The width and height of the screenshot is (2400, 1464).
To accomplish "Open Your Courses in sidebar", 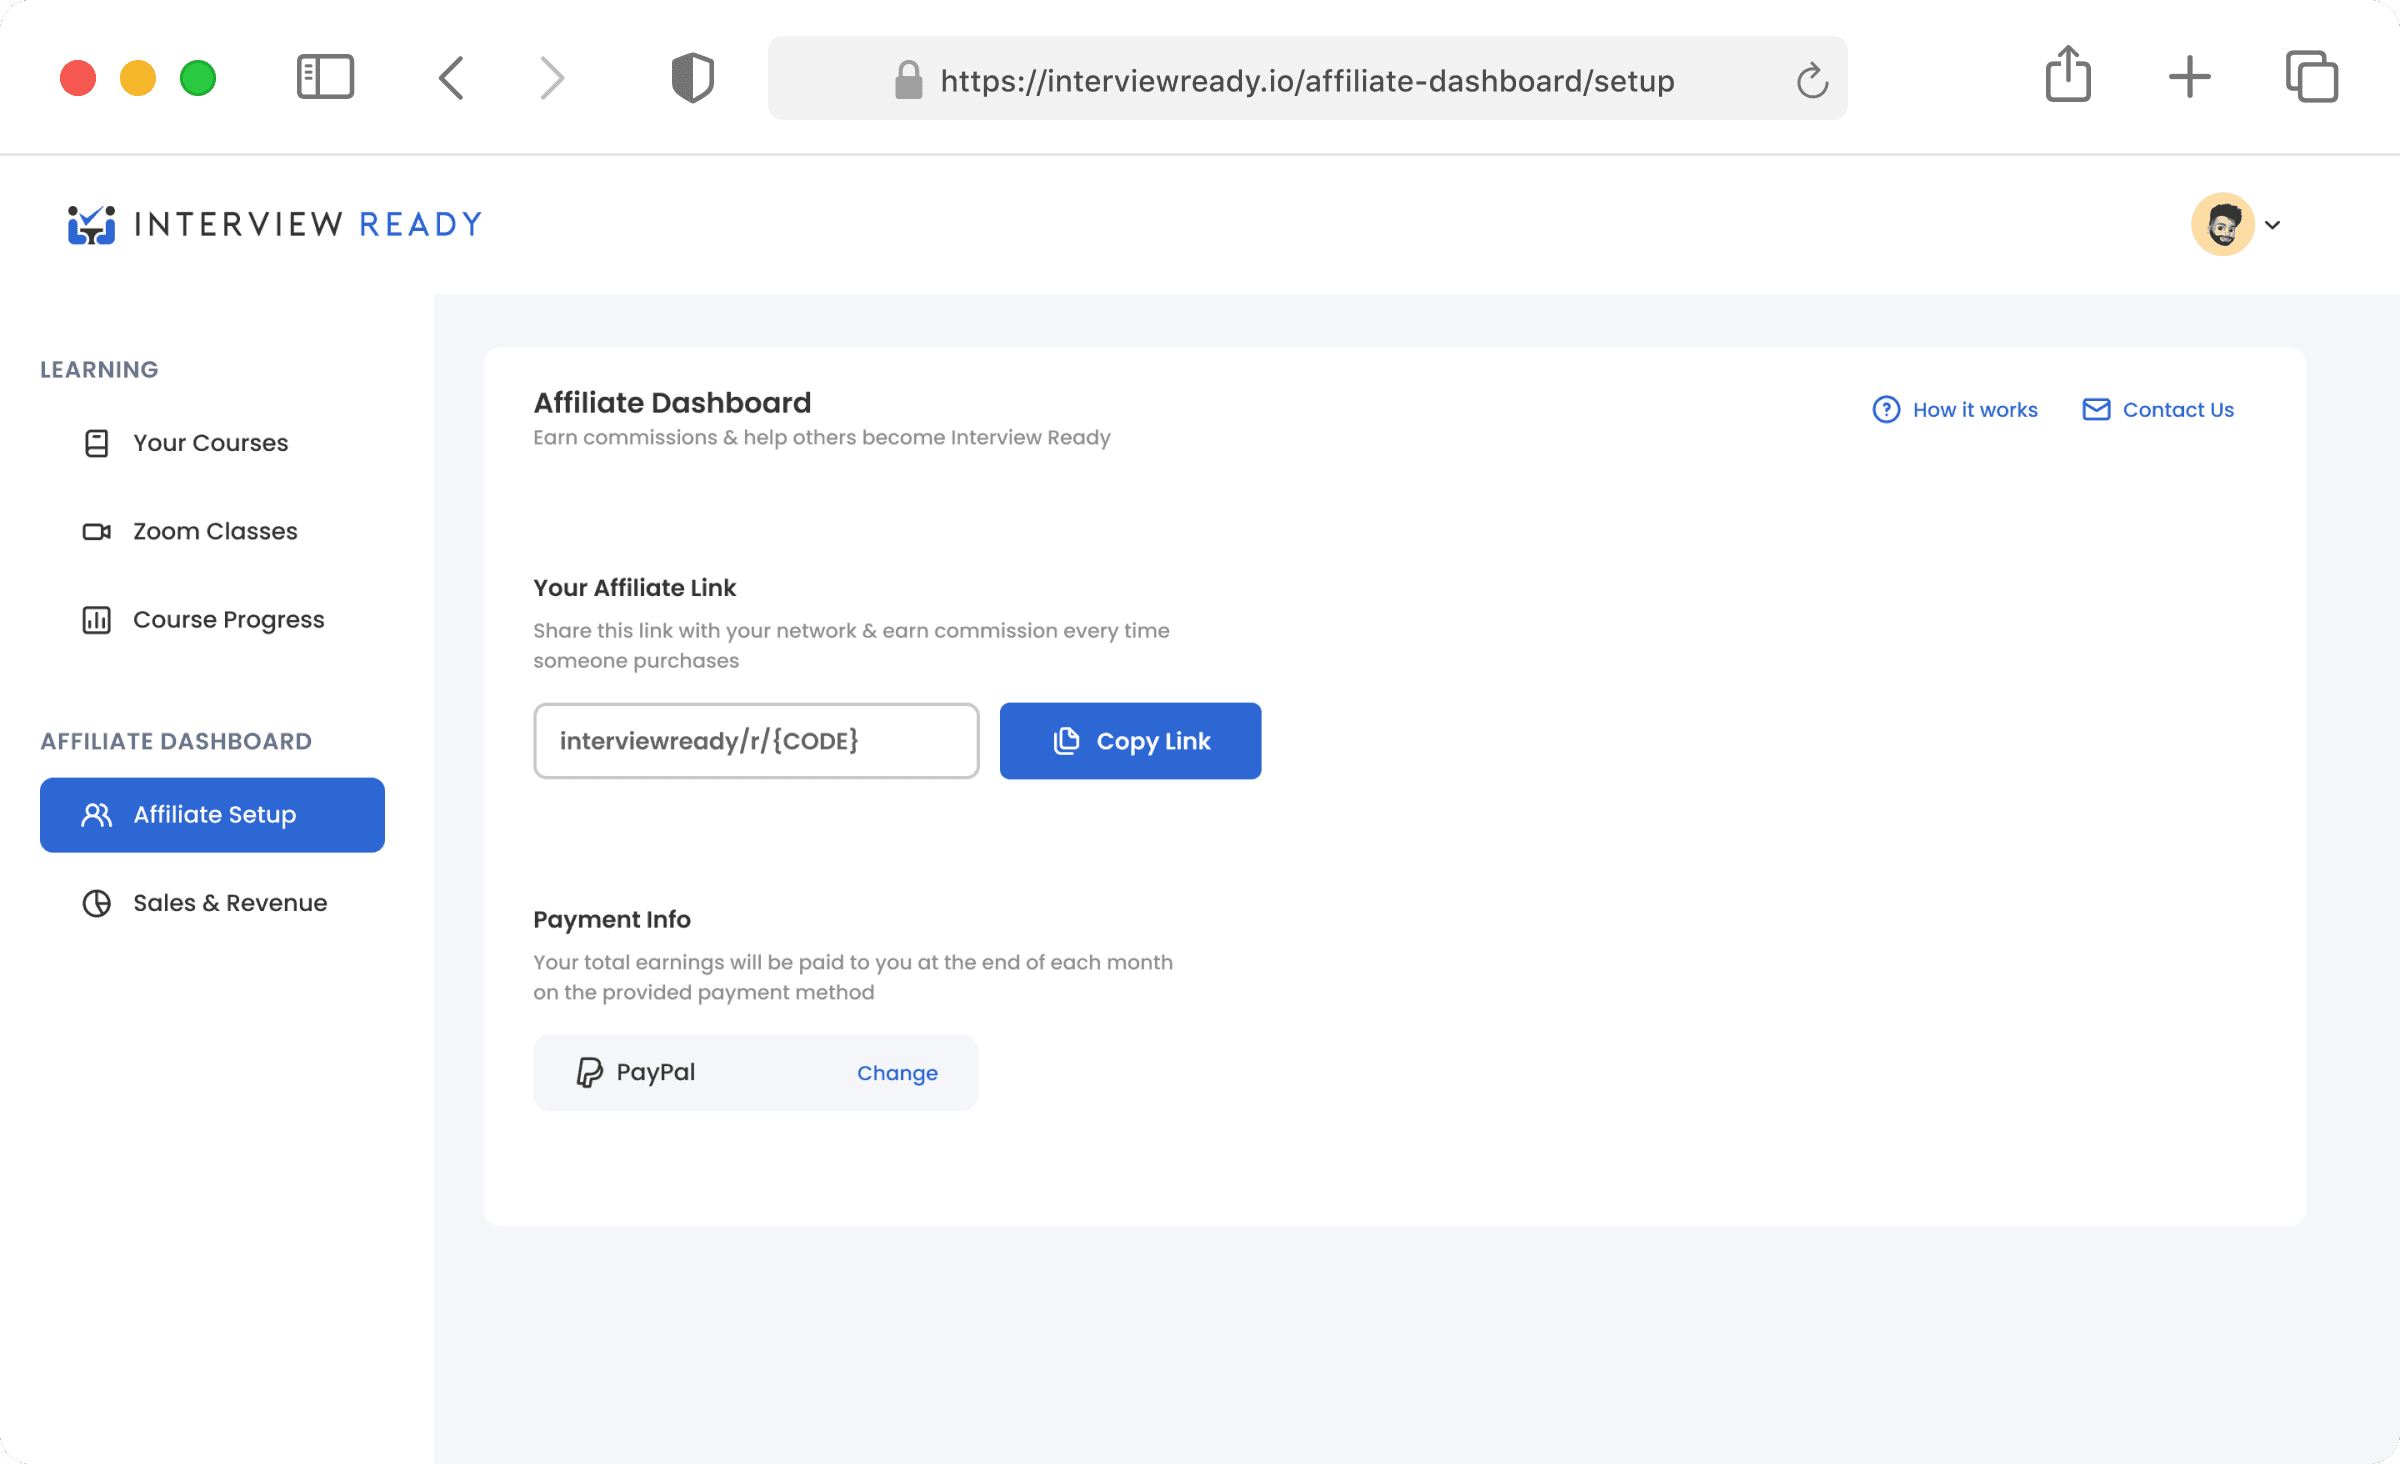I will tap(210, 443).
